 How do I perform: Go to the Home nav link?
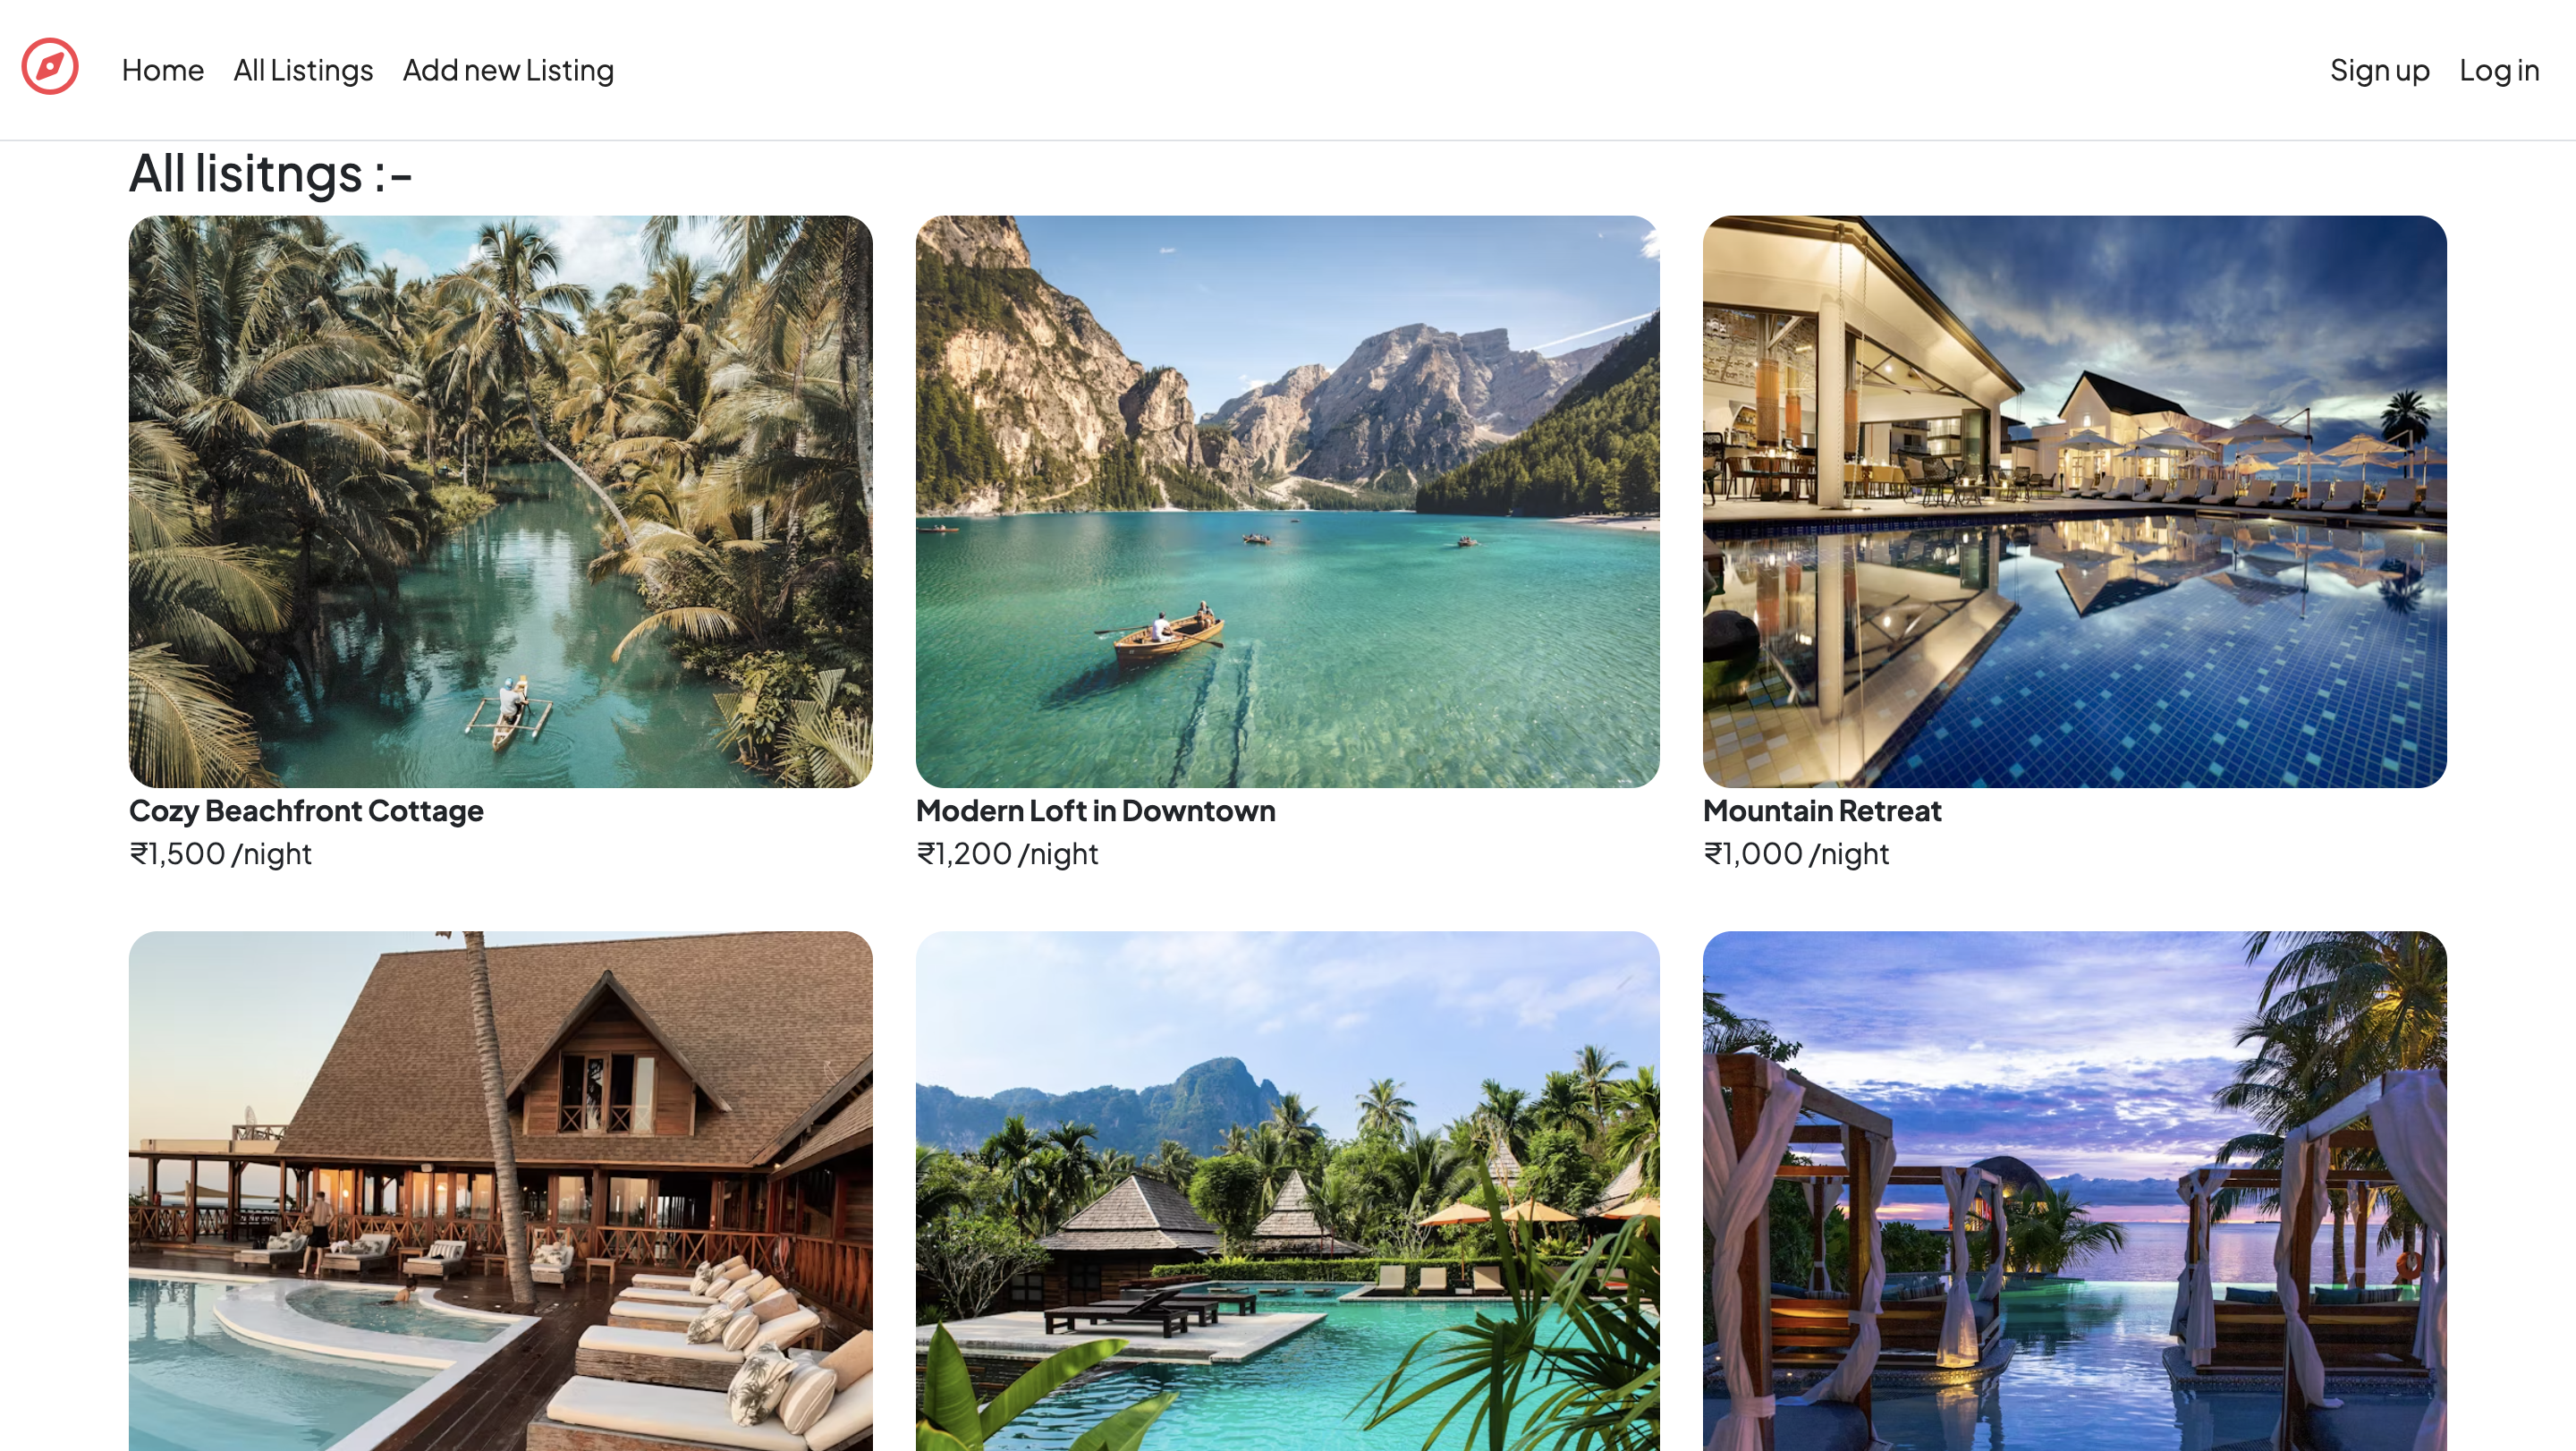click(x=162, y=70)
